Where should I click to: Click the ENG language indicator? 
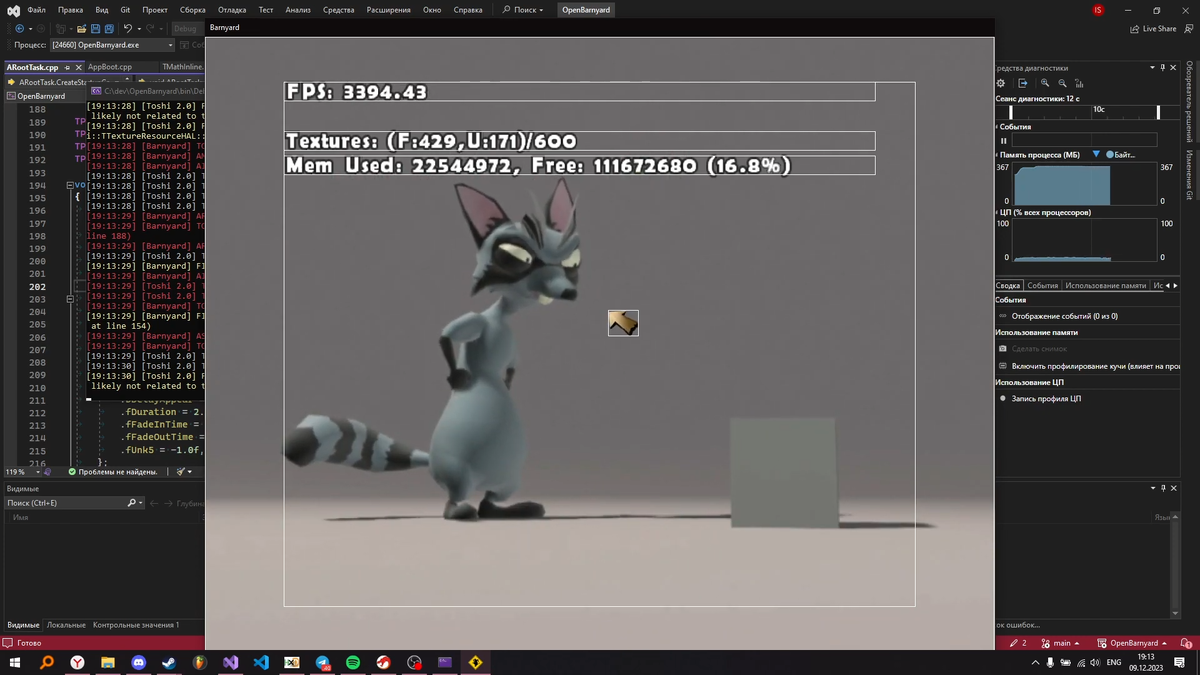[1113, 663]
